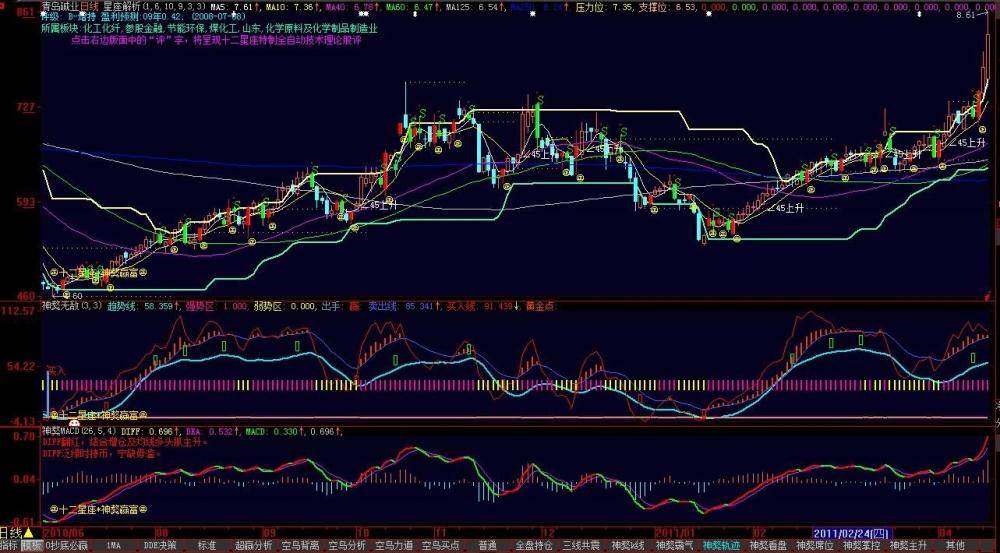Open the 日线 period selector yellow triangle
Screen dimensions: 1000x553
pyautogui.click(x=28, y=533)
